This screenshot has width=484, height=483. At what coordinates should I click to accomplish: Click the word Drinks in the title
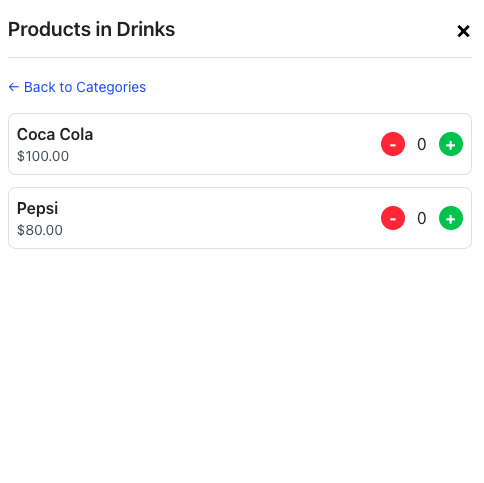(x=146, y=29)
